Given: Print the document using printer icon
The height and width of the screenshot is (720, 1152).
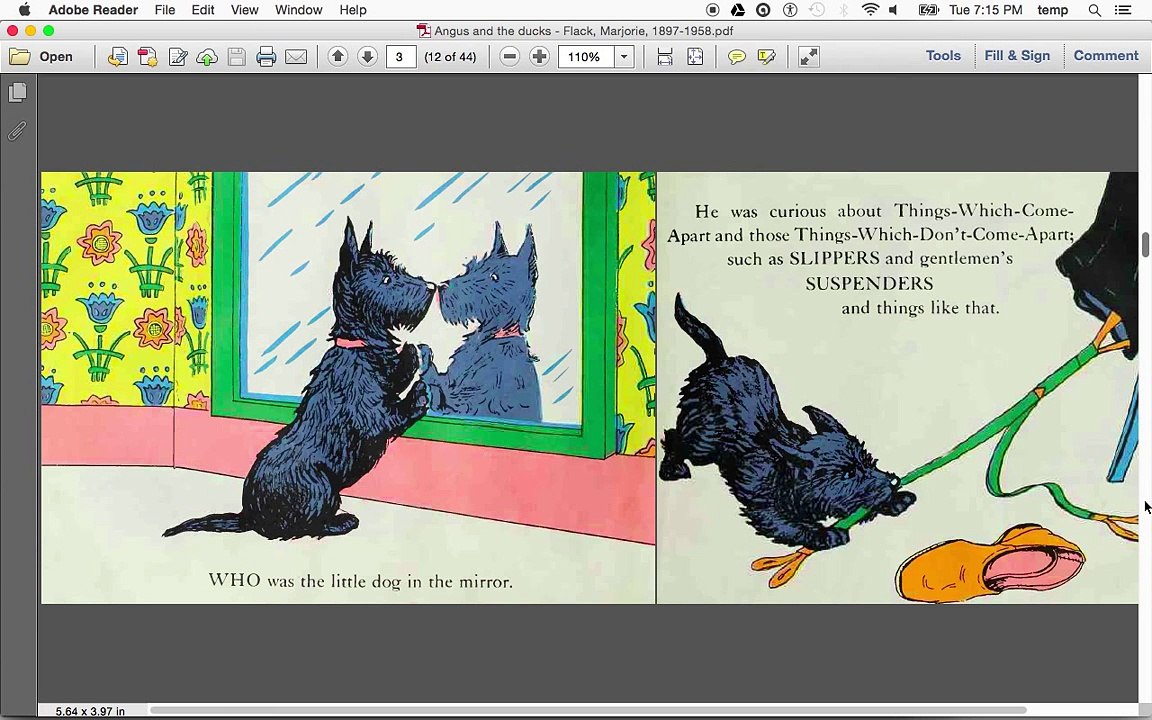Looking at the screenshot, I should (x=266, y=57).
